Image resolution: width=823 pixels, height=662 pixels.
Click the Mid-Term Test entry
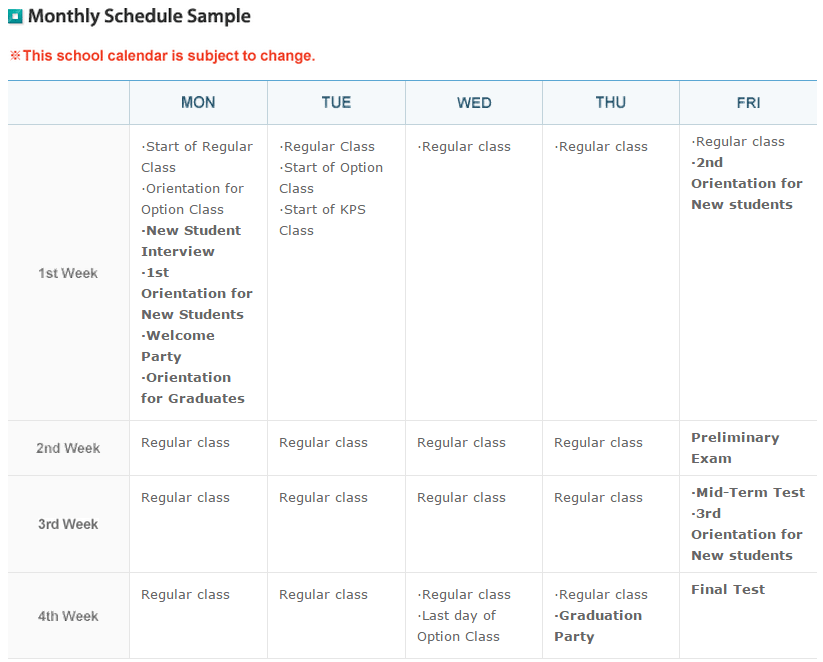[748, 492]
